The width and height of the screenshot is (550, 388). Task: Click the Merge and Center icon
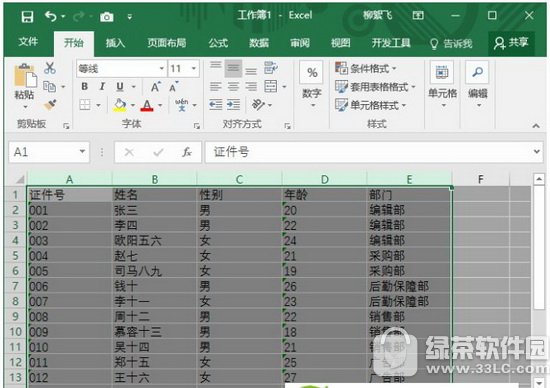[270, 86]
